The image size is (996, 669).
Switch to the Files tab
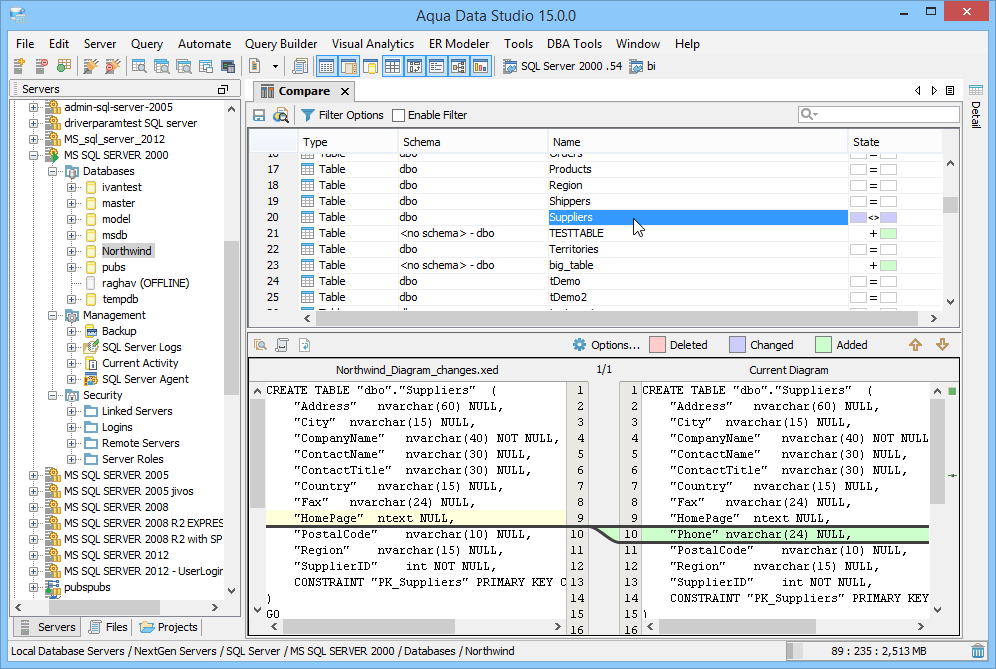click(x=108, y=627)
